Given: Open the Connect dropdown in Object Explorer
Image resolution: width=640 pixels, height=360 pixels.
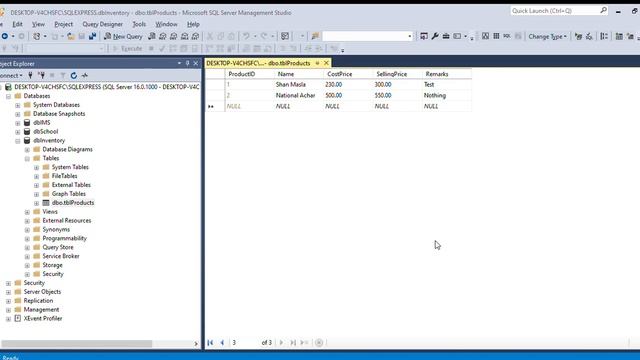Looking at the screenshot, I should tap(11, 76).
